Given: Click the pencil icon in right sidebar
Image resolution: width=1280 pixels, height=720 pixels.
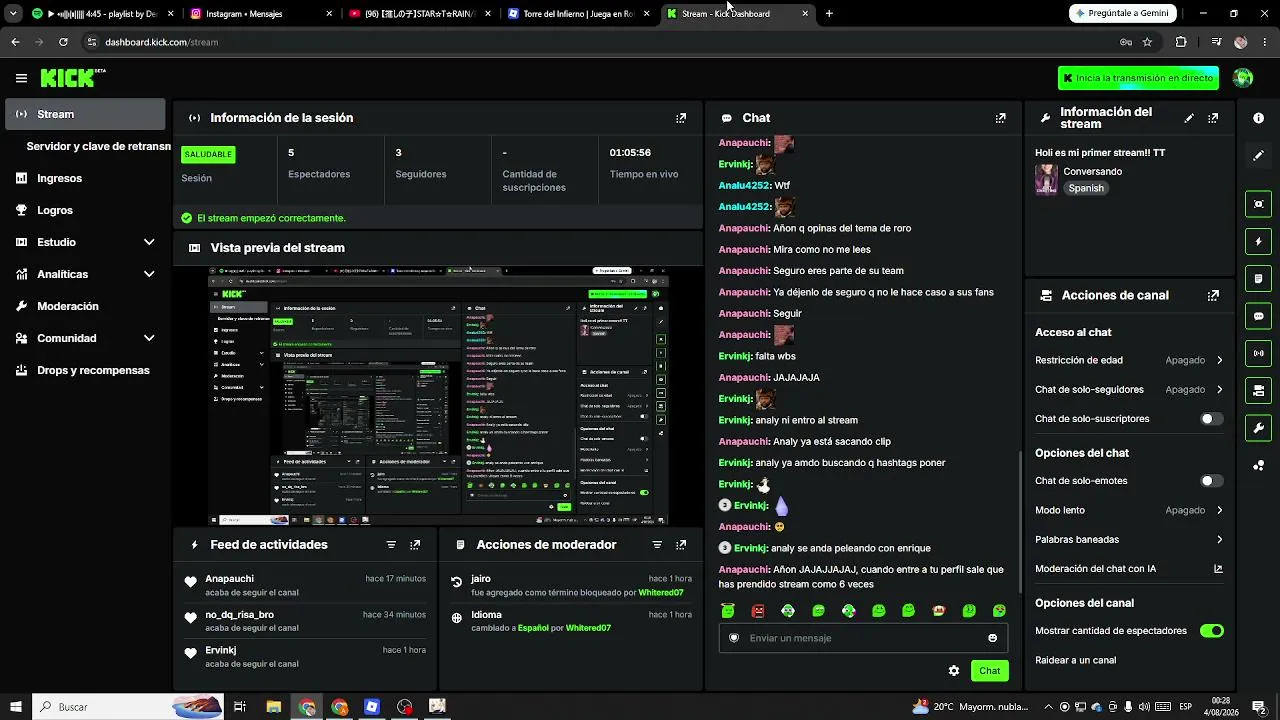Looking at the screenshot, I should (x=1258, y=156).
